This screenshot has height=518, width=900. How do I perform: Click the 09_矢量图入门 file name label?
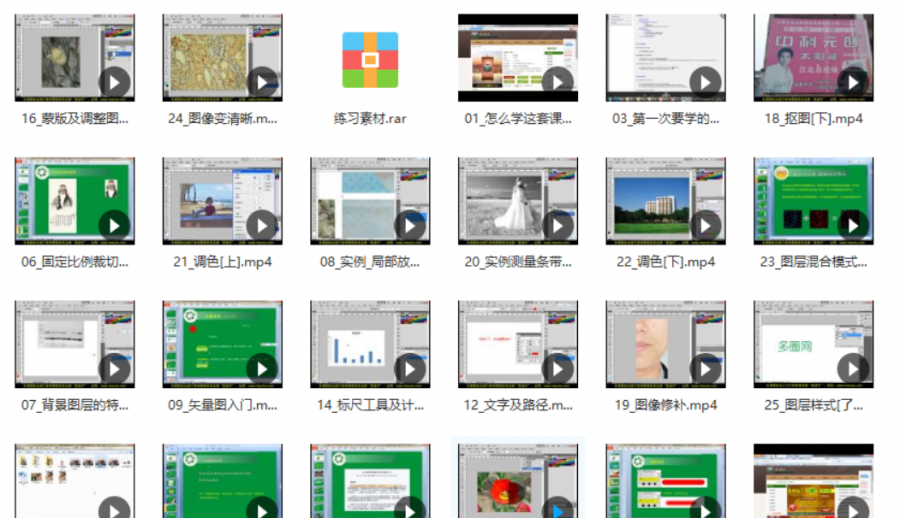click(x=222, y=405)
